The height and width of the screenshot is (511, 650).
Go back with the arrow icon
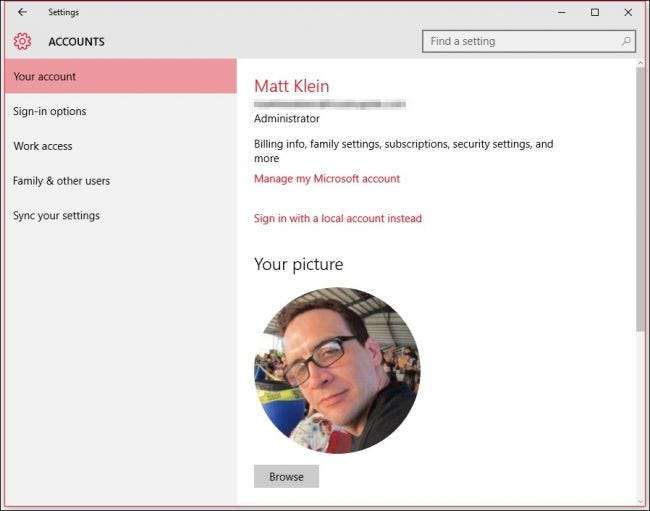point(22,12)
